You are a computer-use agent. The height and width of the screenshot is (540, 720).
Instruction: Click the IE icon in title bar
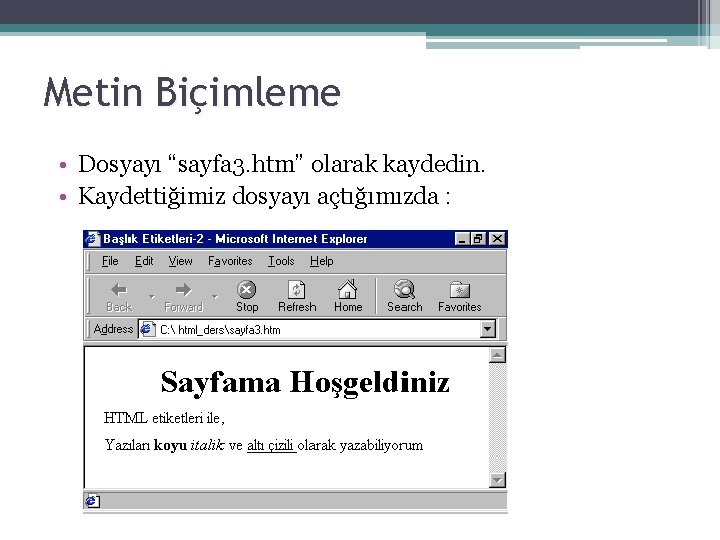point(93,239)
